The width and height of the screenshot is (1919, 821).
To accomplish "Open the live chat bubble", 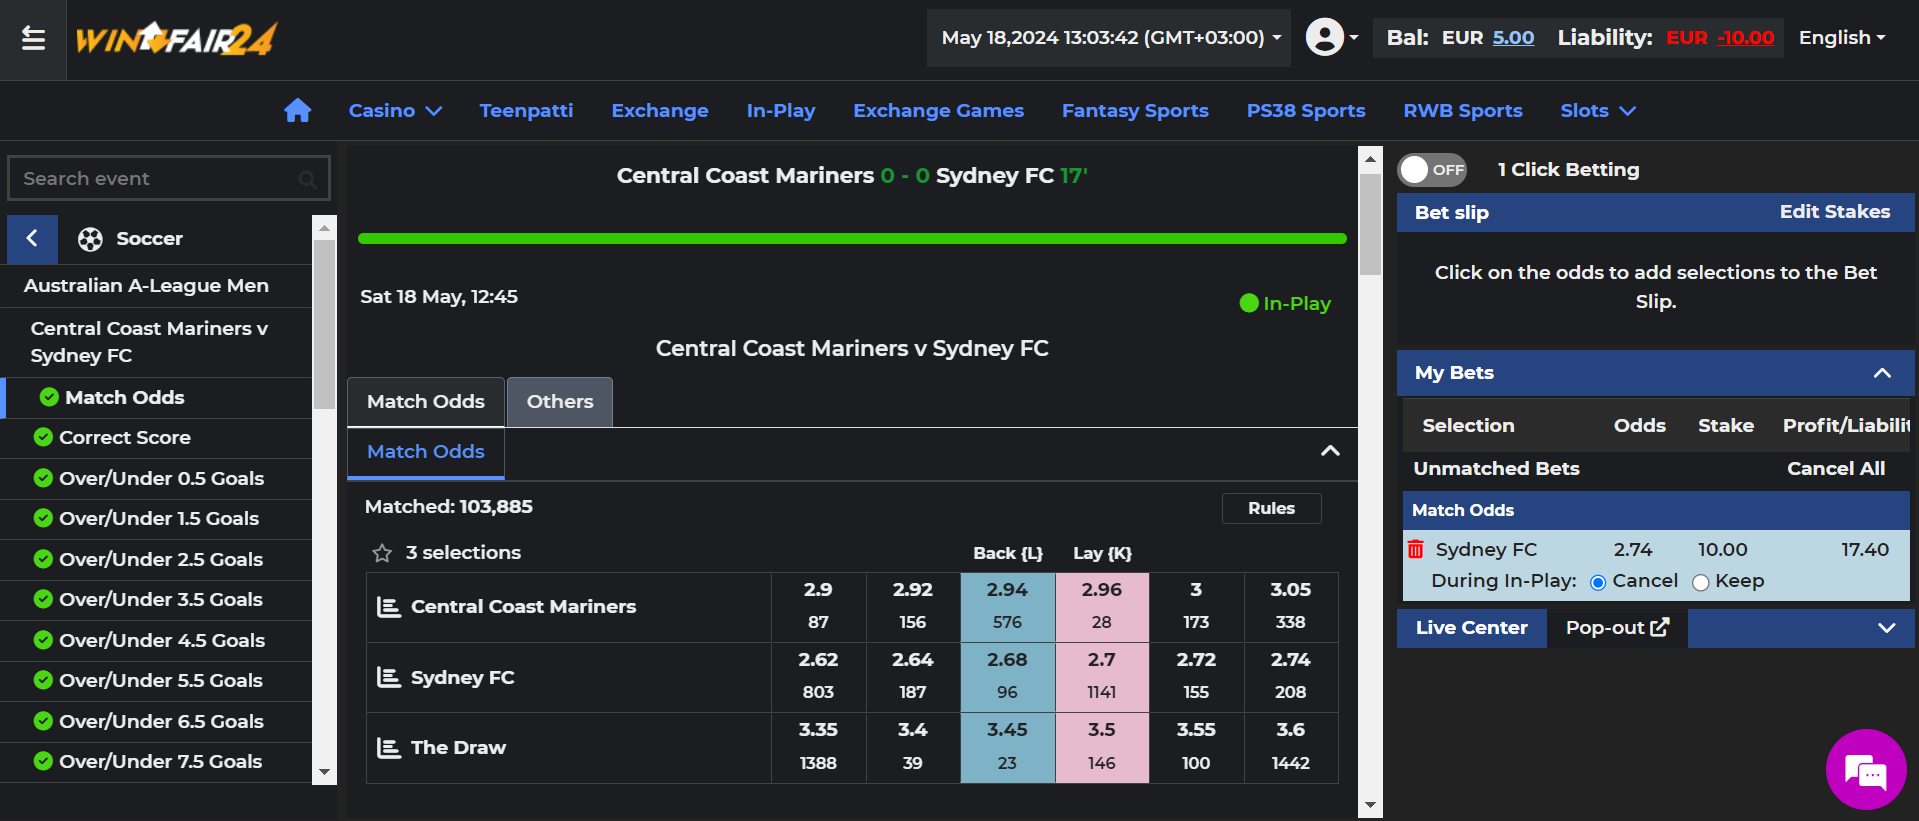I will [x=1865, y=769].
